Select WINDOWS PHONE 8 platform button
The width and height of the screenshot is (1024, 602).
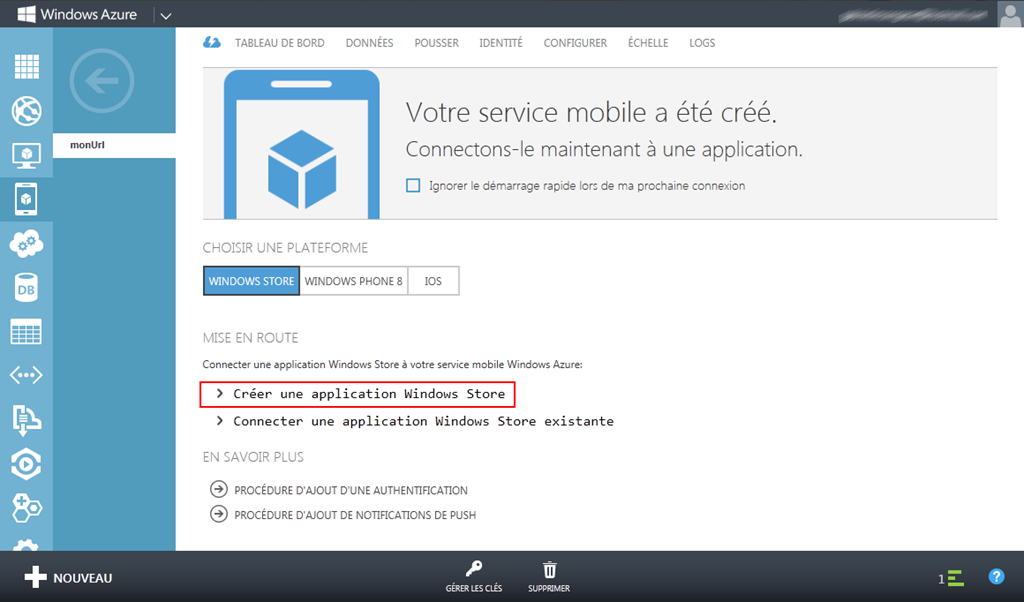coord(353,281)
